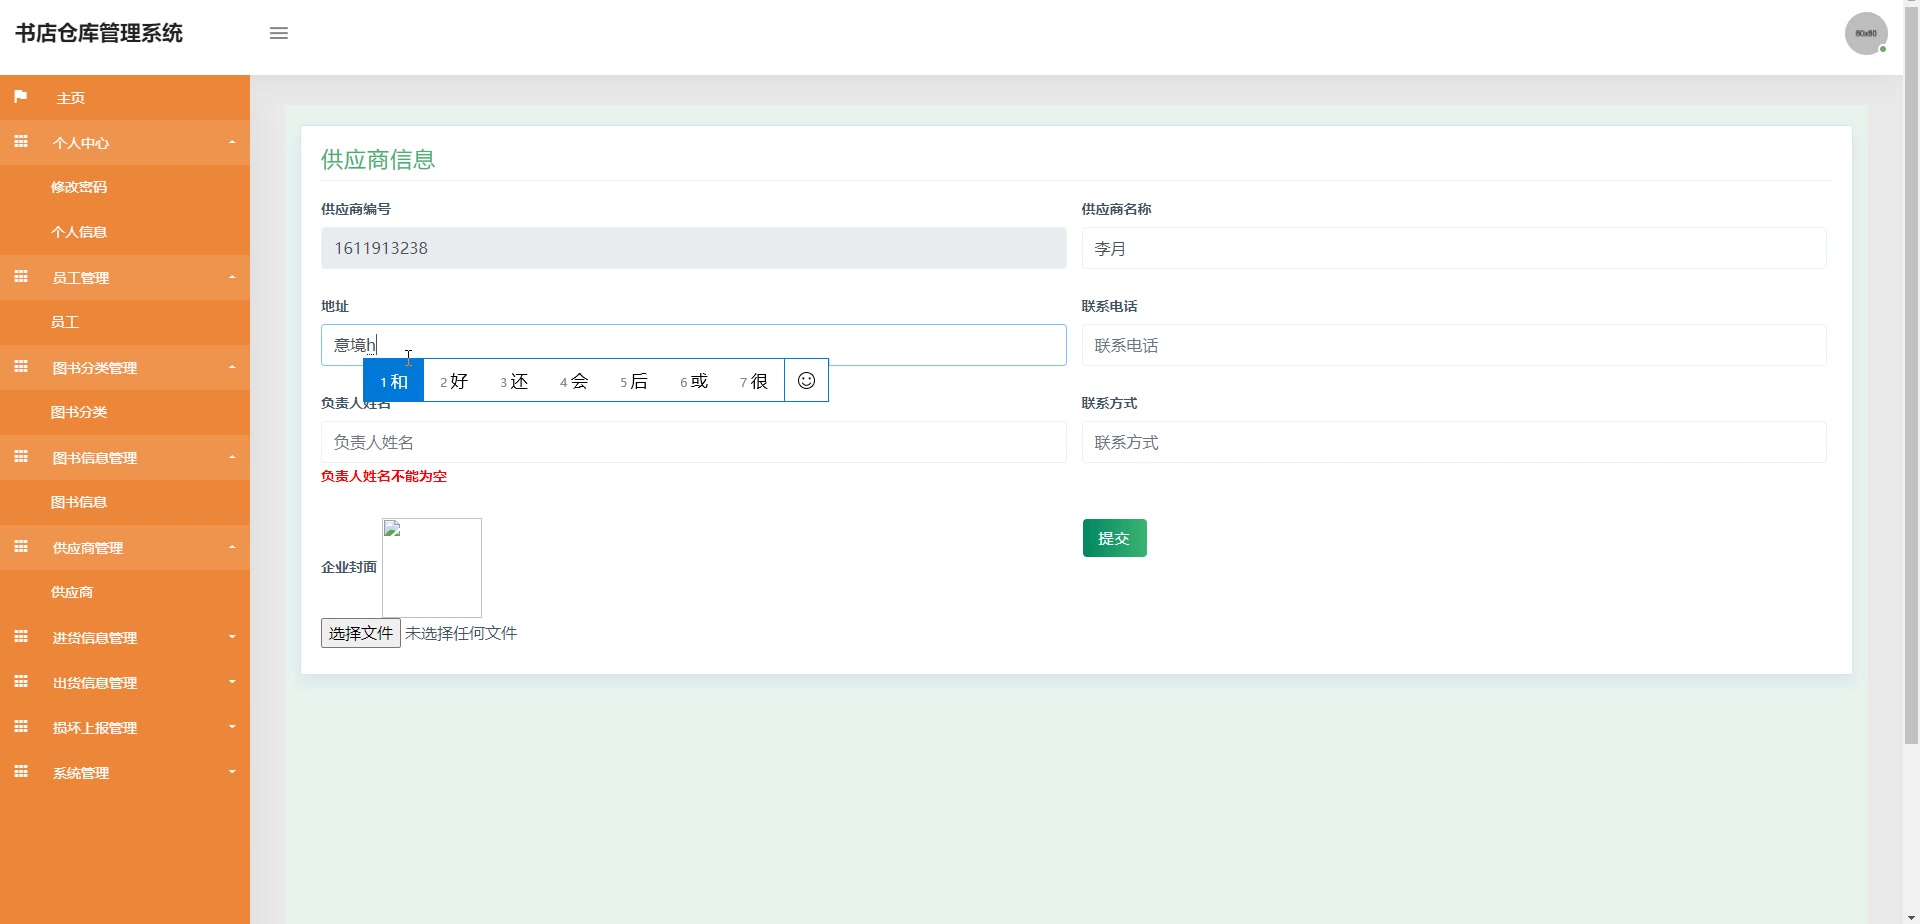Select 员工 submenu item
1920x924 pixels.
pyautogui.click(x=66, y=321)
